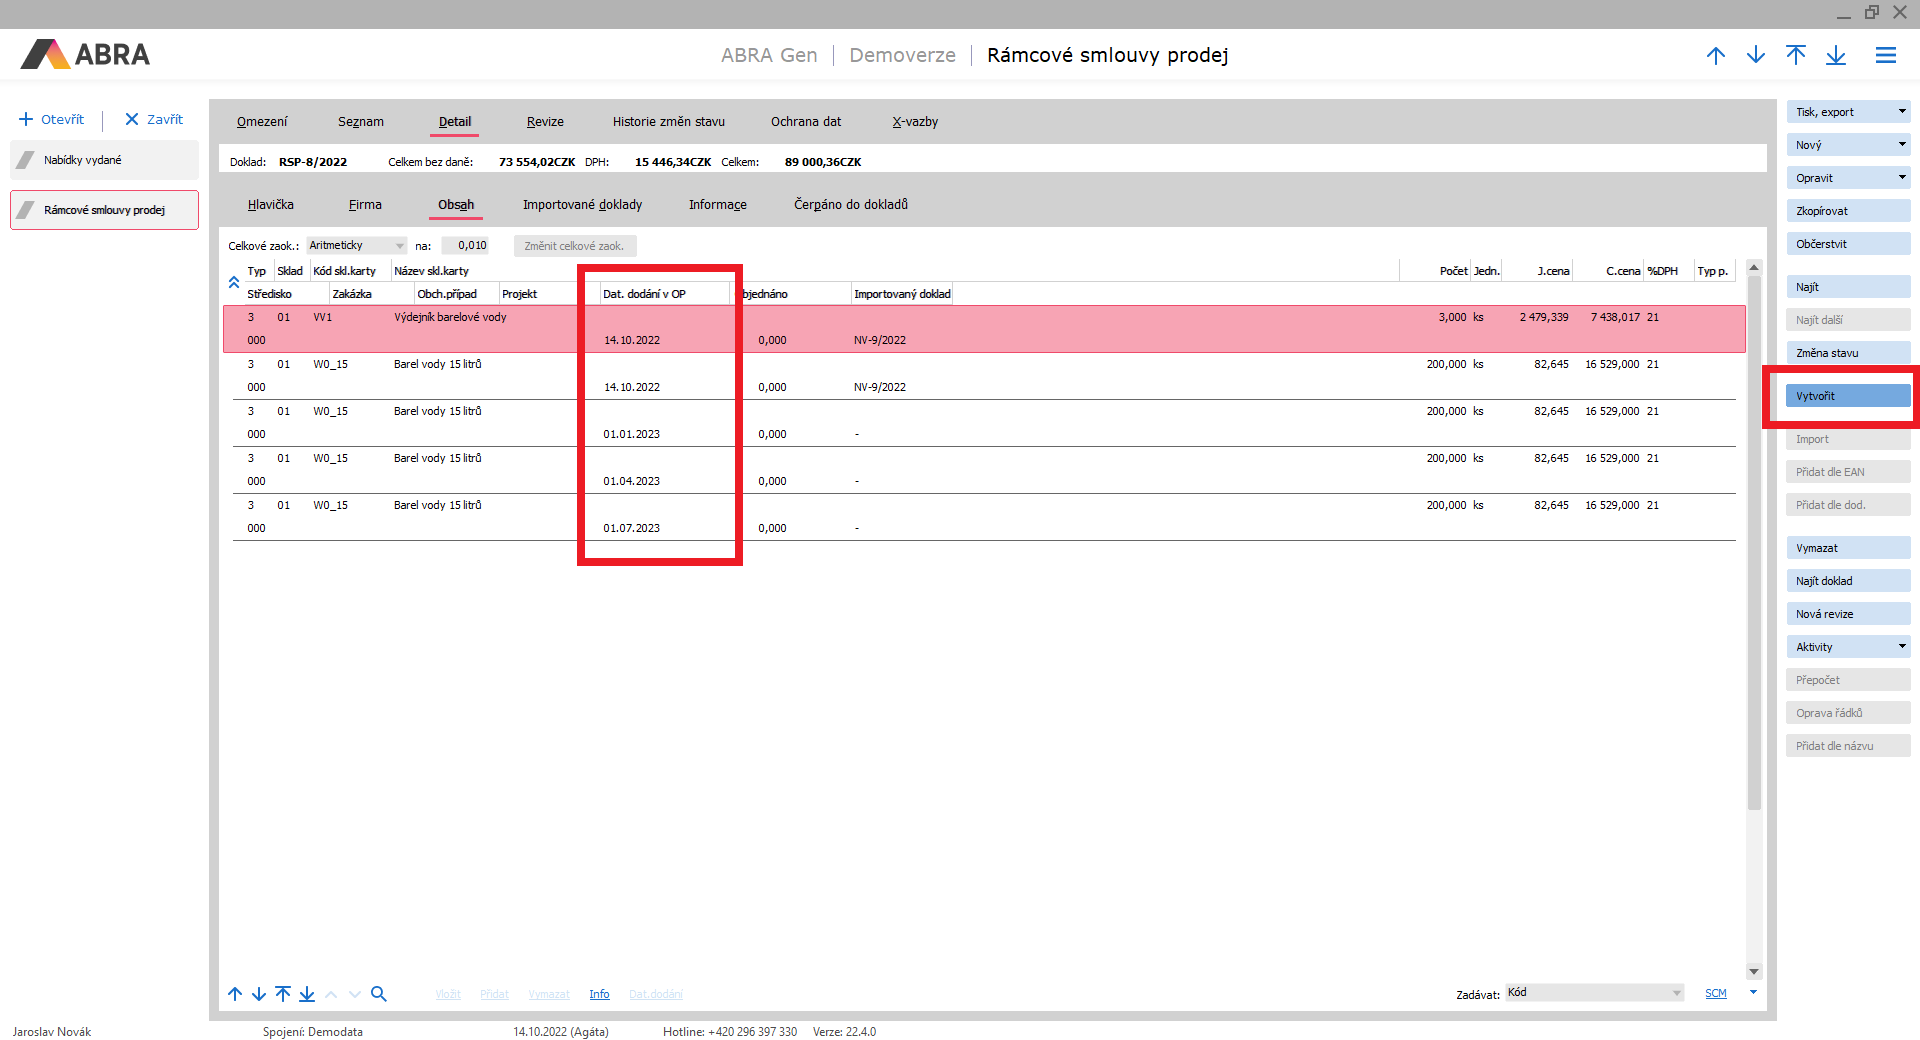The height and width of the screenshot is (1040, 1920).
Task: Open the Historie změn stavu tab
Action: (668, 122)
